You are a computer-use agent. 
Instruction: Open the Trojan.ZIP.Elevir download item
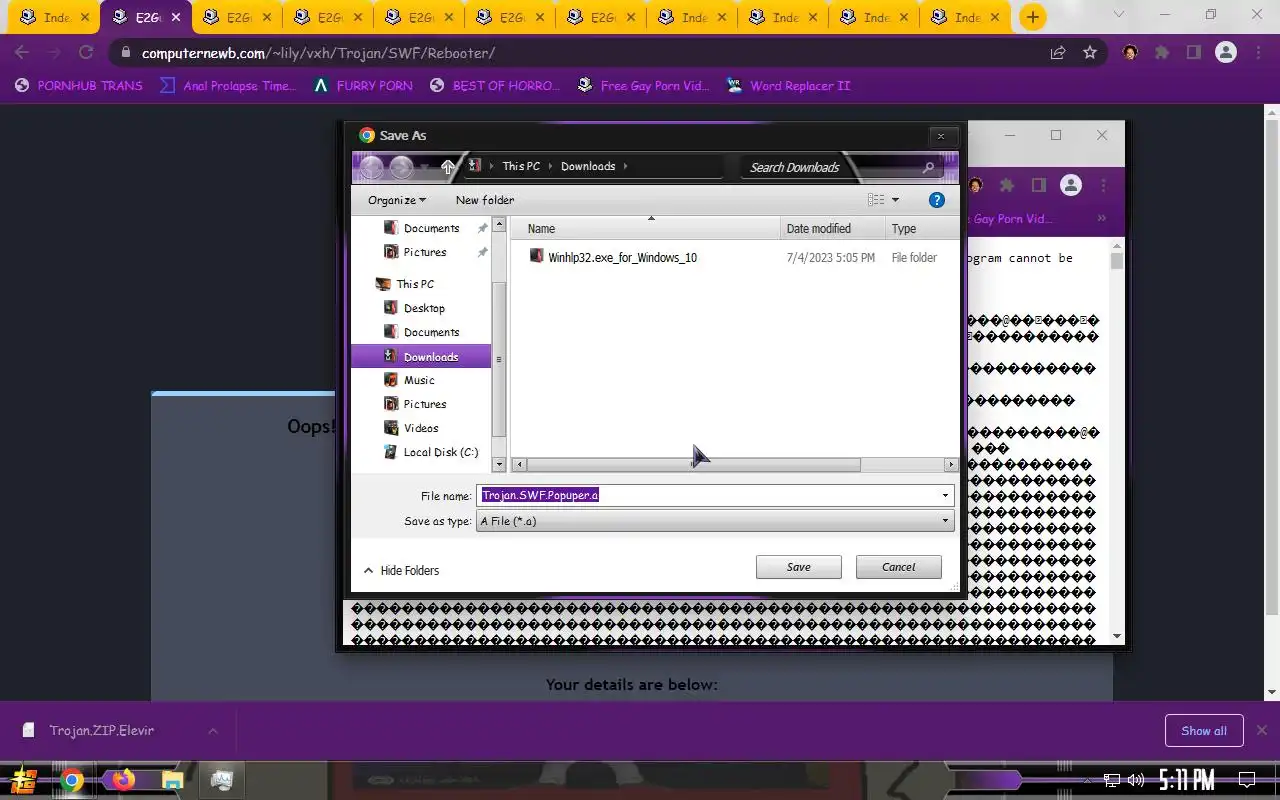[102, 731]
